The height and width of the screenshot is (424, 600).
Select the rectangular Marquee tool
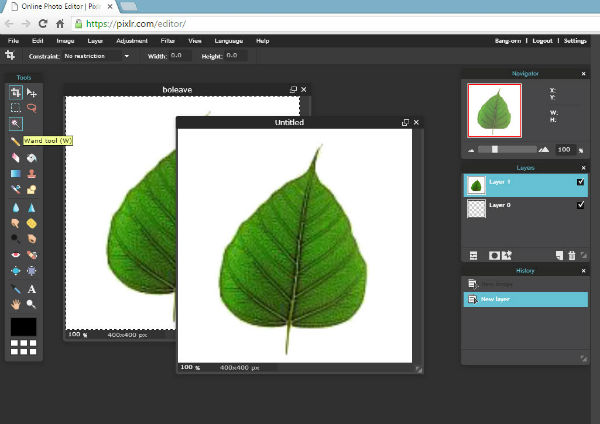coord(16,108)
